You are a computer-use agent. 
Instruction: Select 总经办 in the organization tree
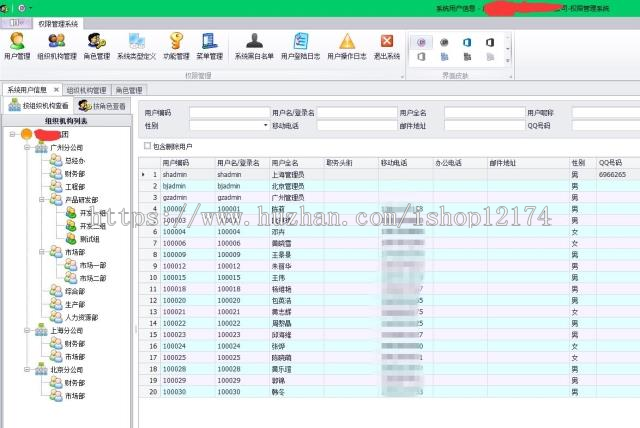click(x=75, y=160)
